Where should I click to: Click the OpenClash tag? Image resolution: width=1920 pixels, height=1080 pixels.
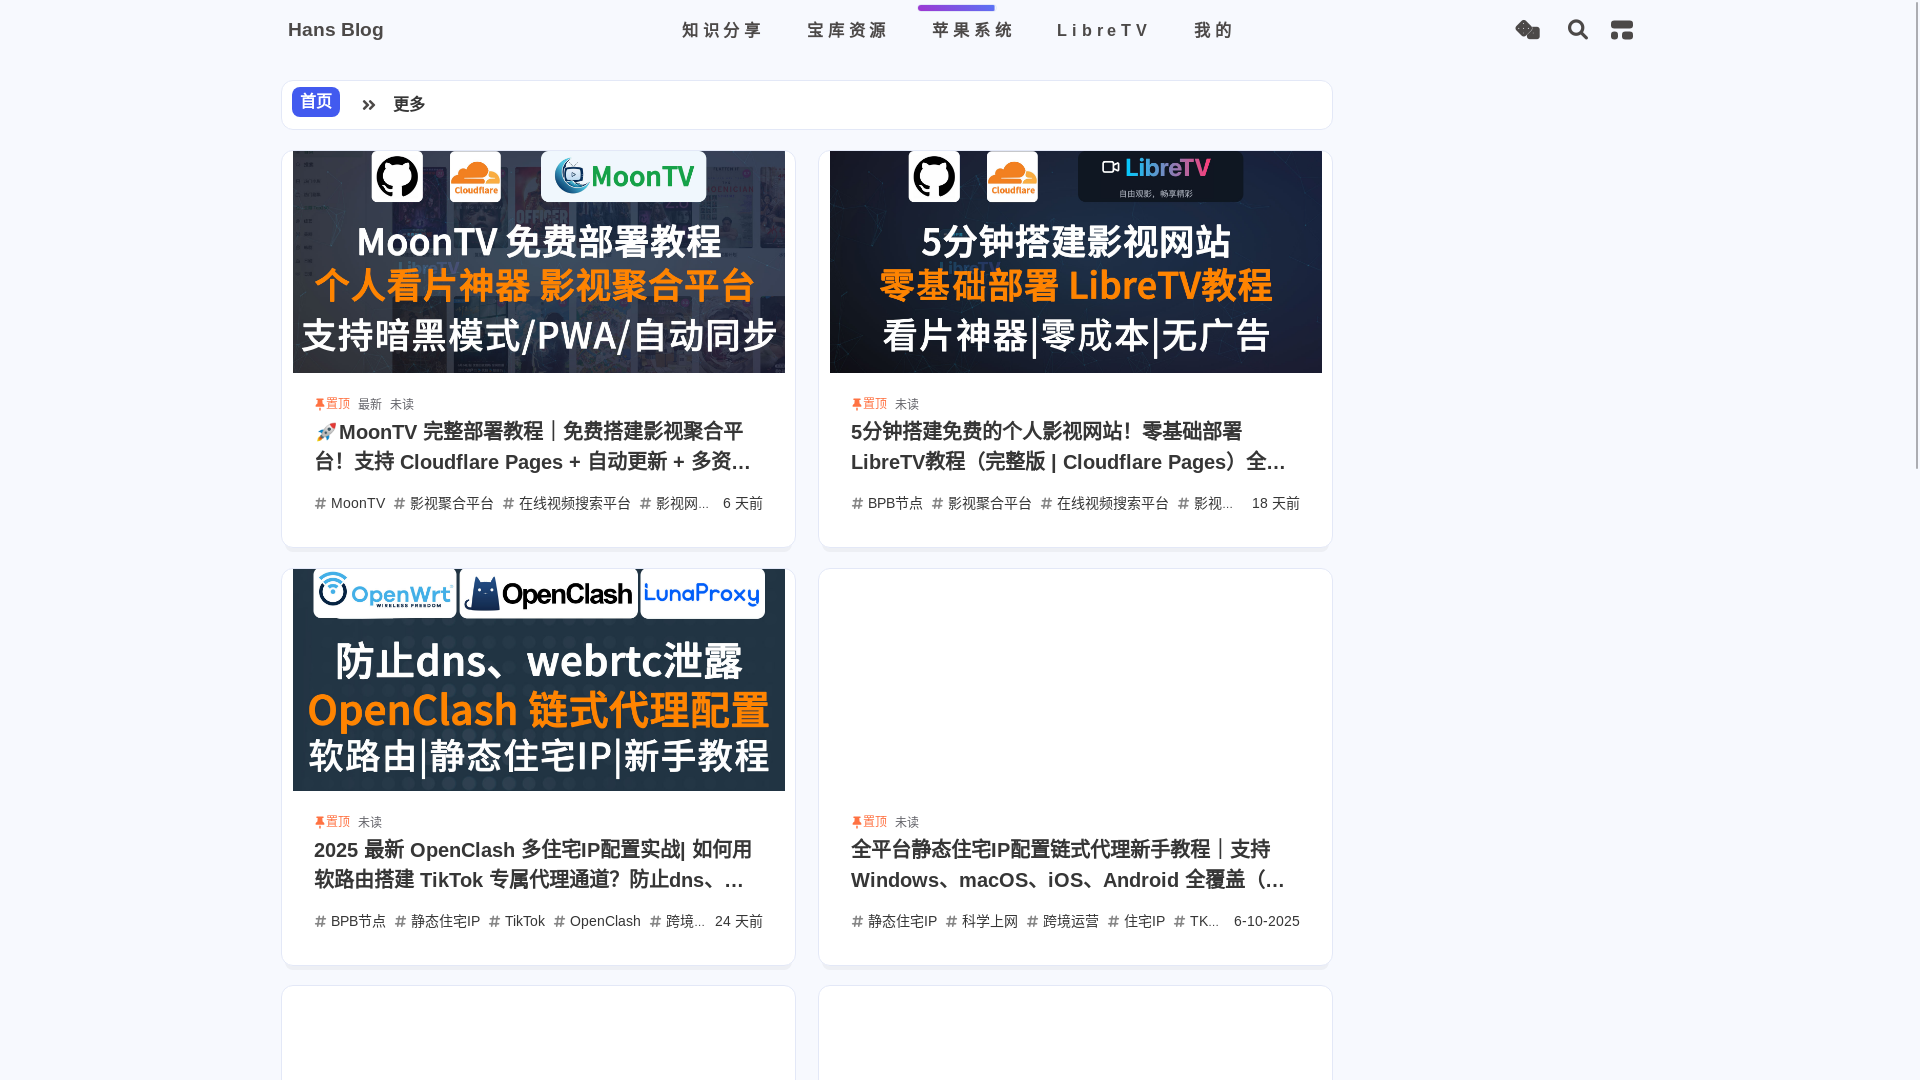pyautogui.click(x=597, y=921)
